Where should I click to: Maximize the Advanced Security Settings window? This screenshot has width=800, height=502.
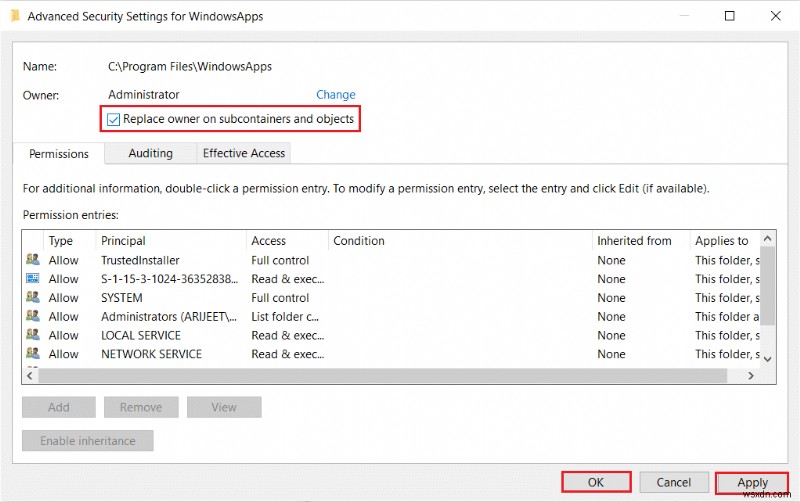coord(730,16)
